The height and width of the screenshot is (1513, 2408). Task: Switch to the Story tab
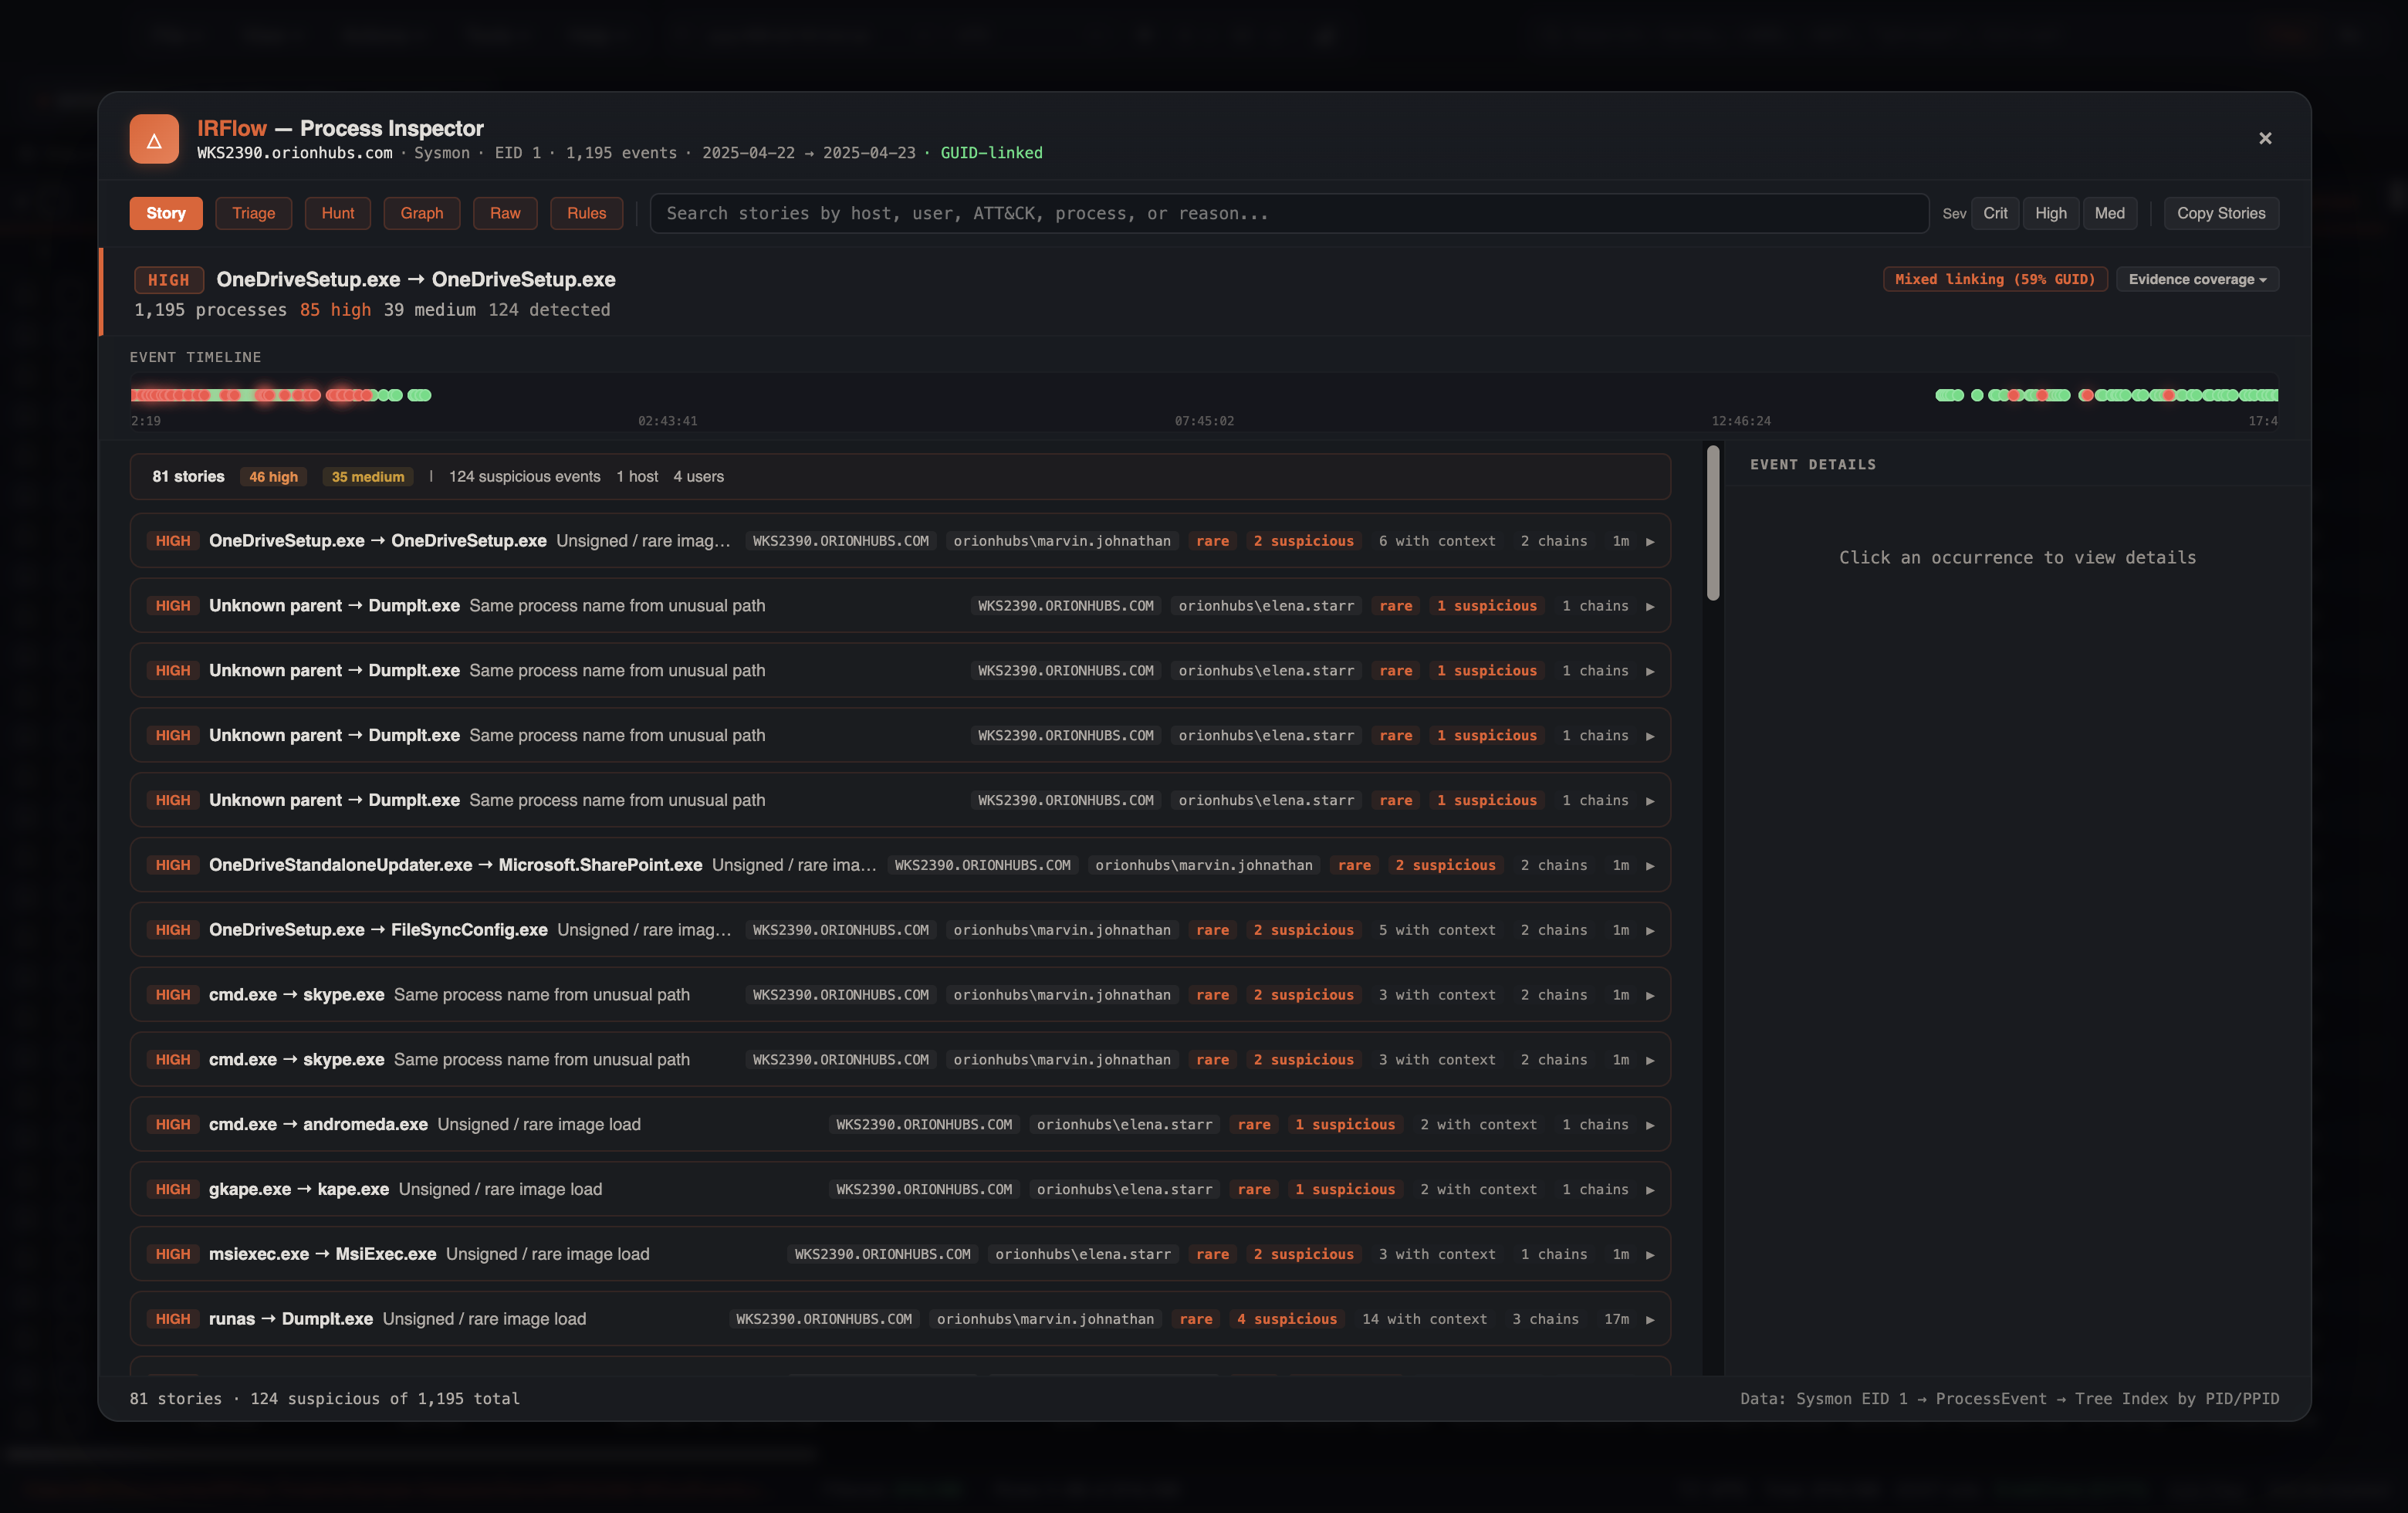[x=166, y=213]
